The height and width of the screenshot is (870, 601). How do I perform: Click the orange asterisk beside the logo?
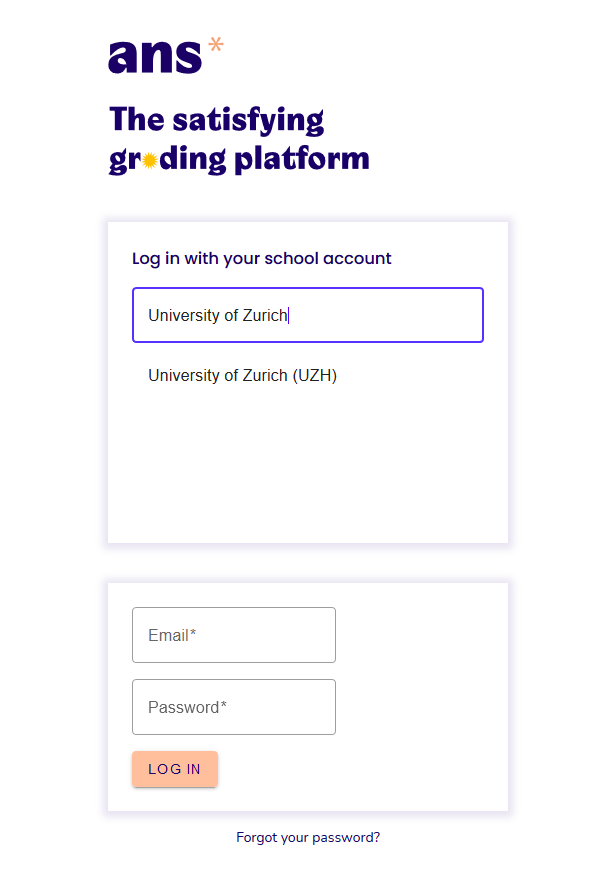[x=215, y=44]
